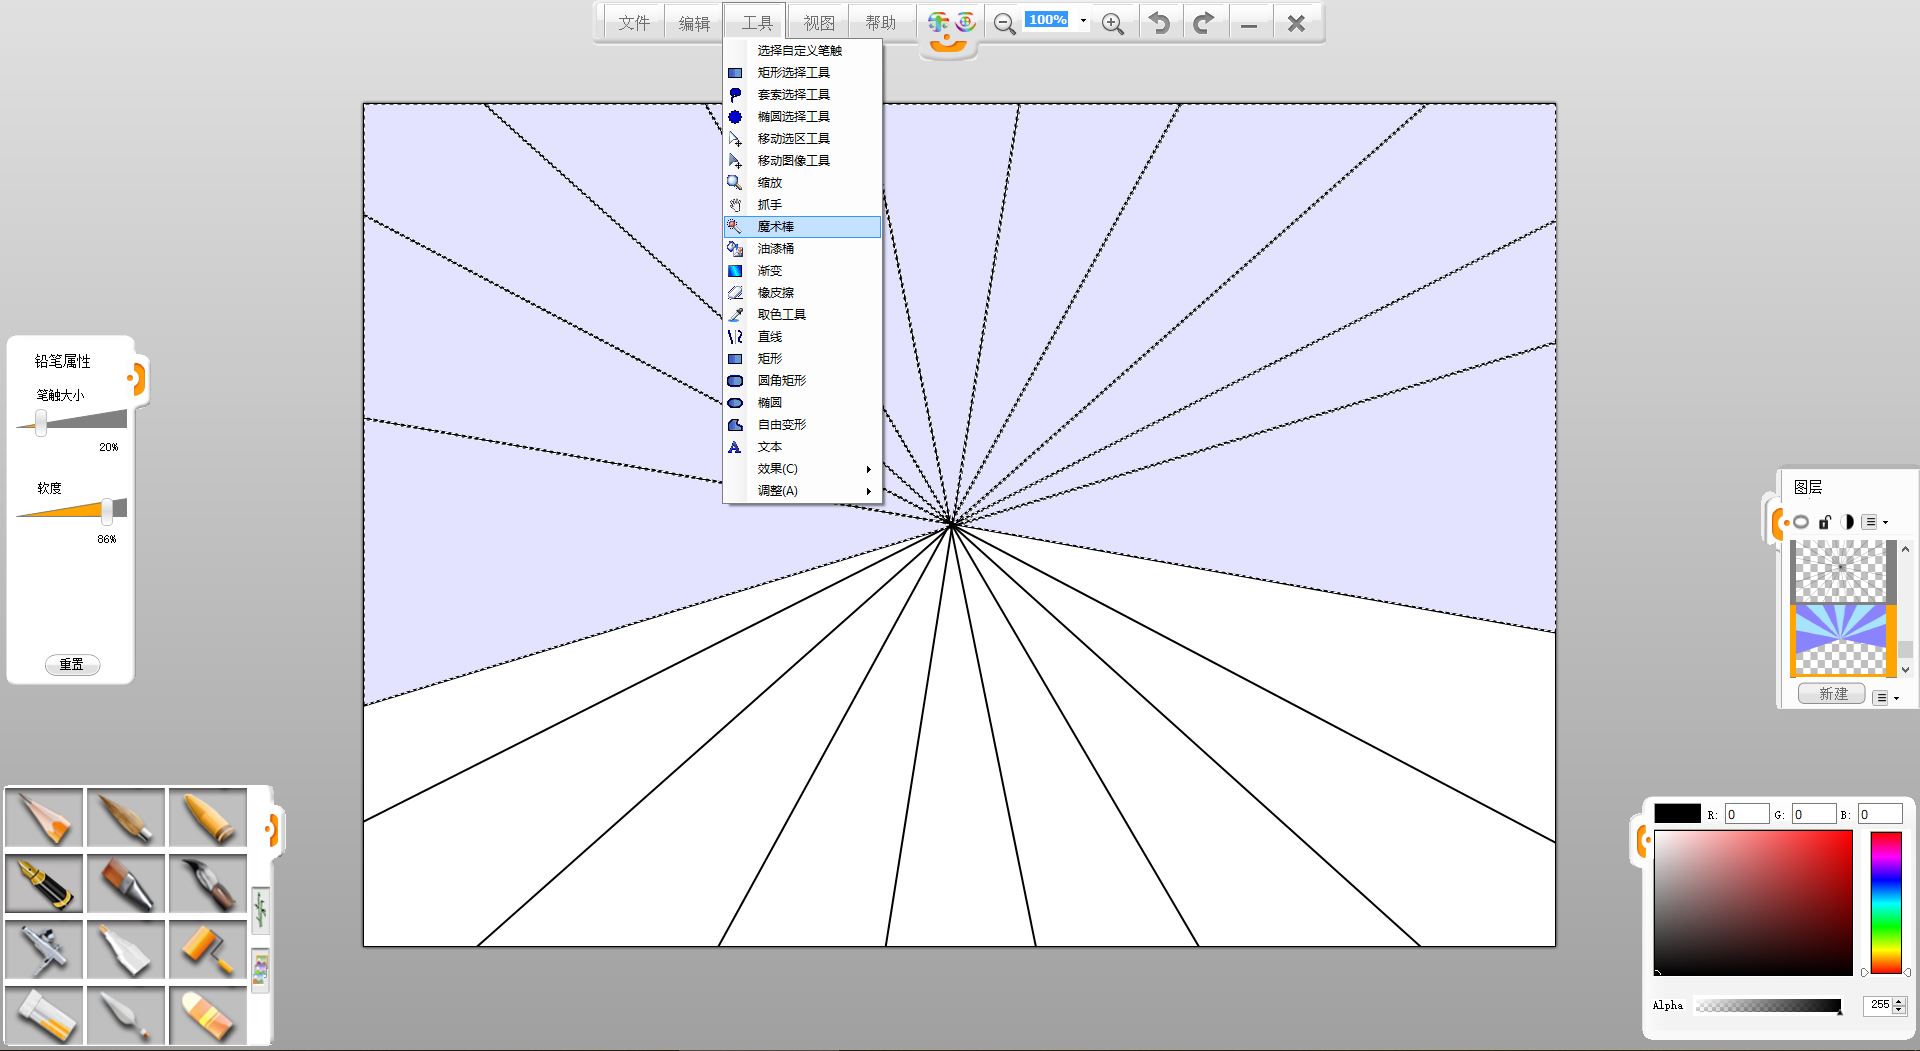Open the zoom percentage dropdown
1920x1051 pixels.
click(1083, 20)
